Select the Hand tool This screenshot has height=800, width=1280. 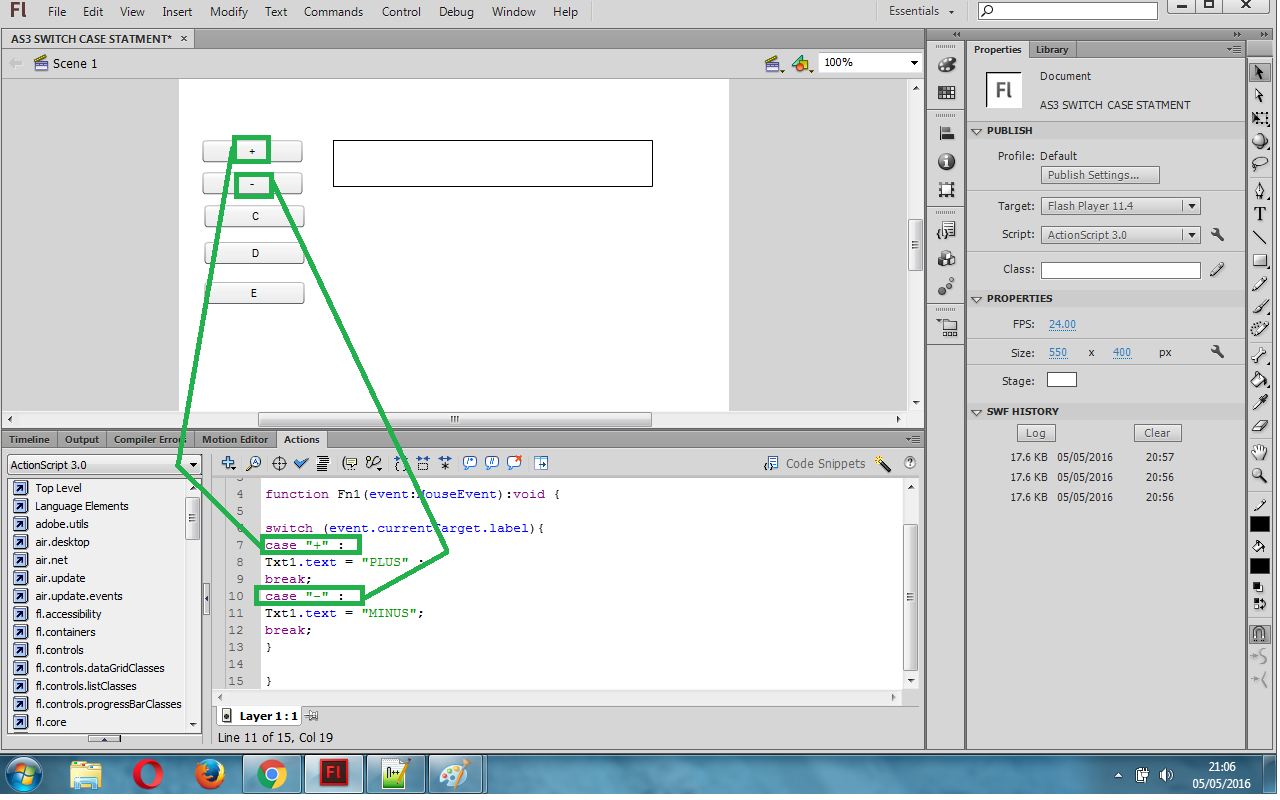click(x=1260, y=452)
